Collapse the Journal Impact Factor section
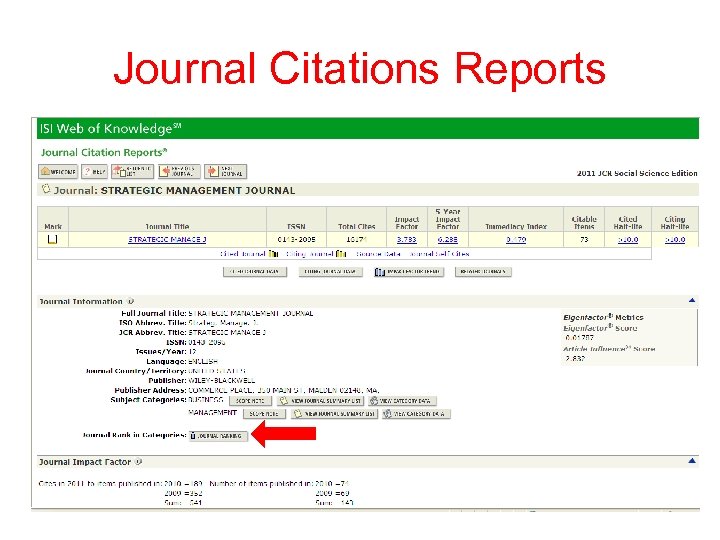 [692, 461]
